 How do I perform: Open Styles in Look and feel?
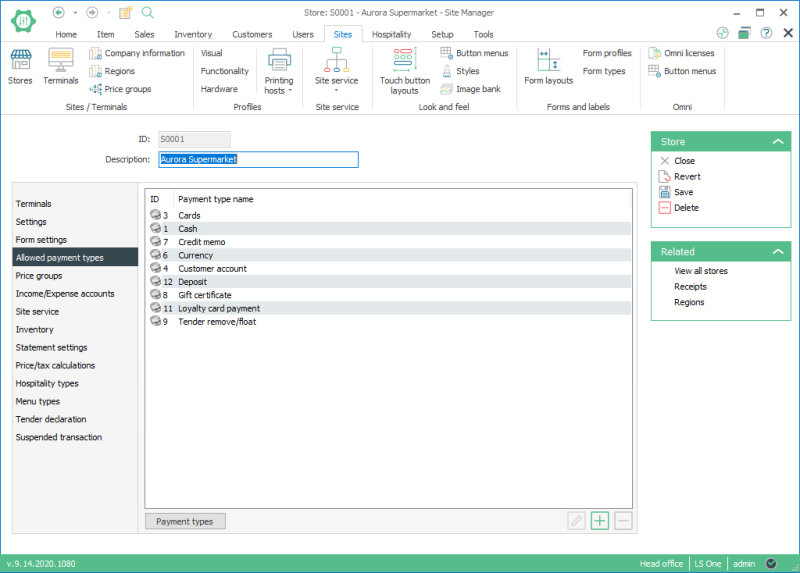tap(460, 71)
